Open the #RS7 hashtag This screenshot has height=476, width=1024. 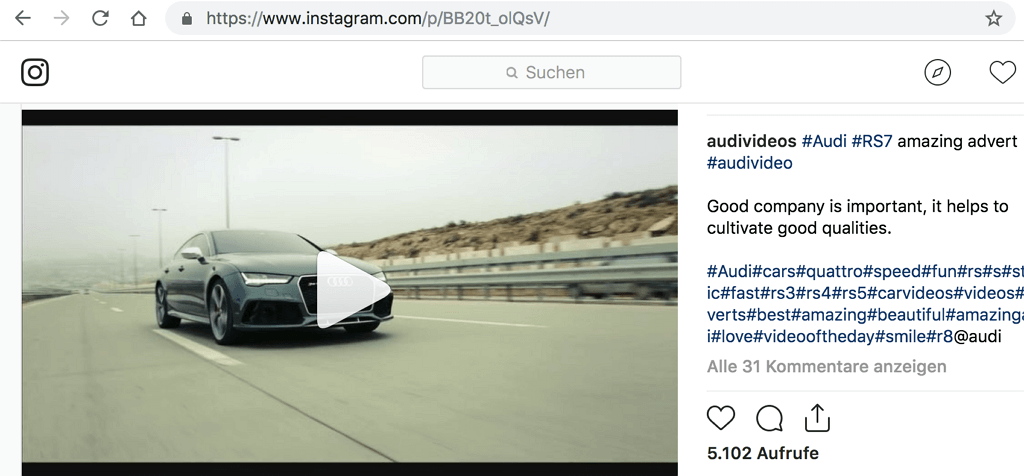872,141
